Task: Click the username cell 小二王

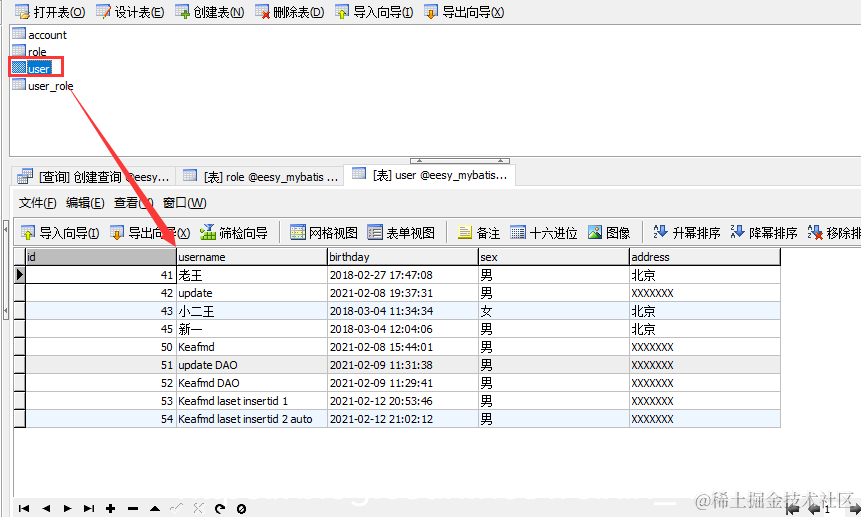Action: point(251,311)
